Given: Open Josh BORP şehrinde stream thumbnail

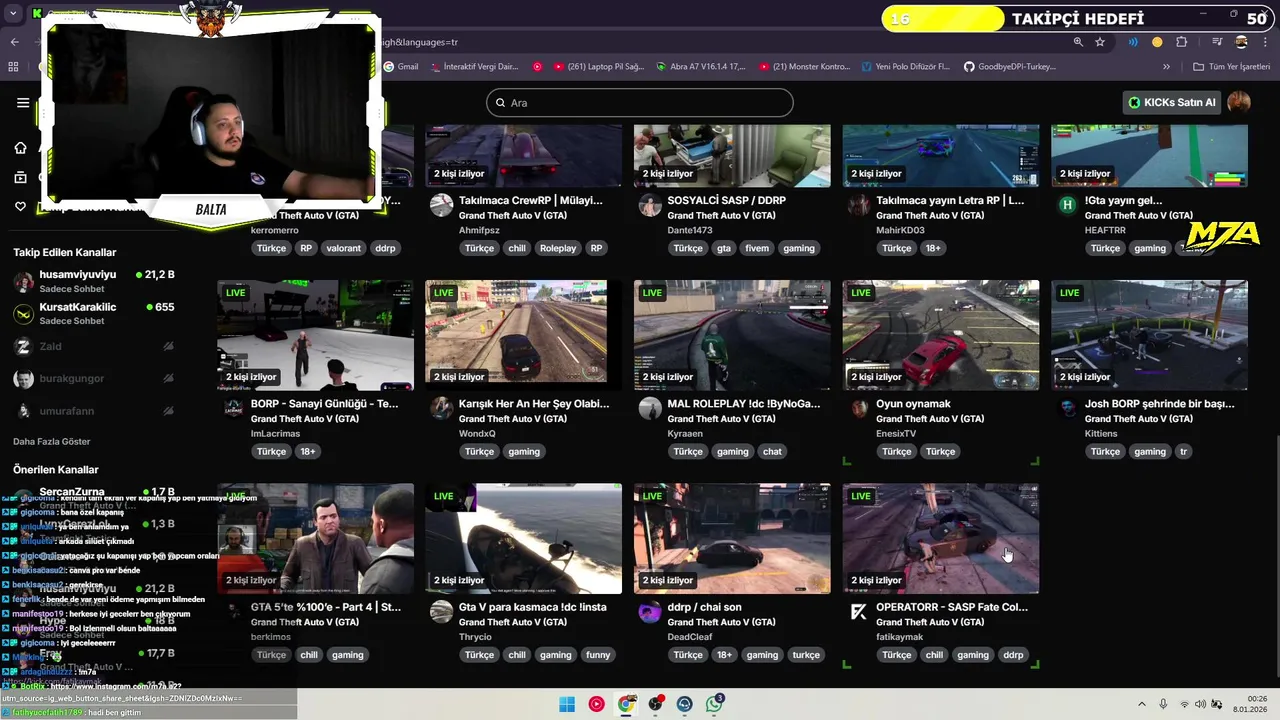Looking at the screenshot, I should [x=1149, y=335].
